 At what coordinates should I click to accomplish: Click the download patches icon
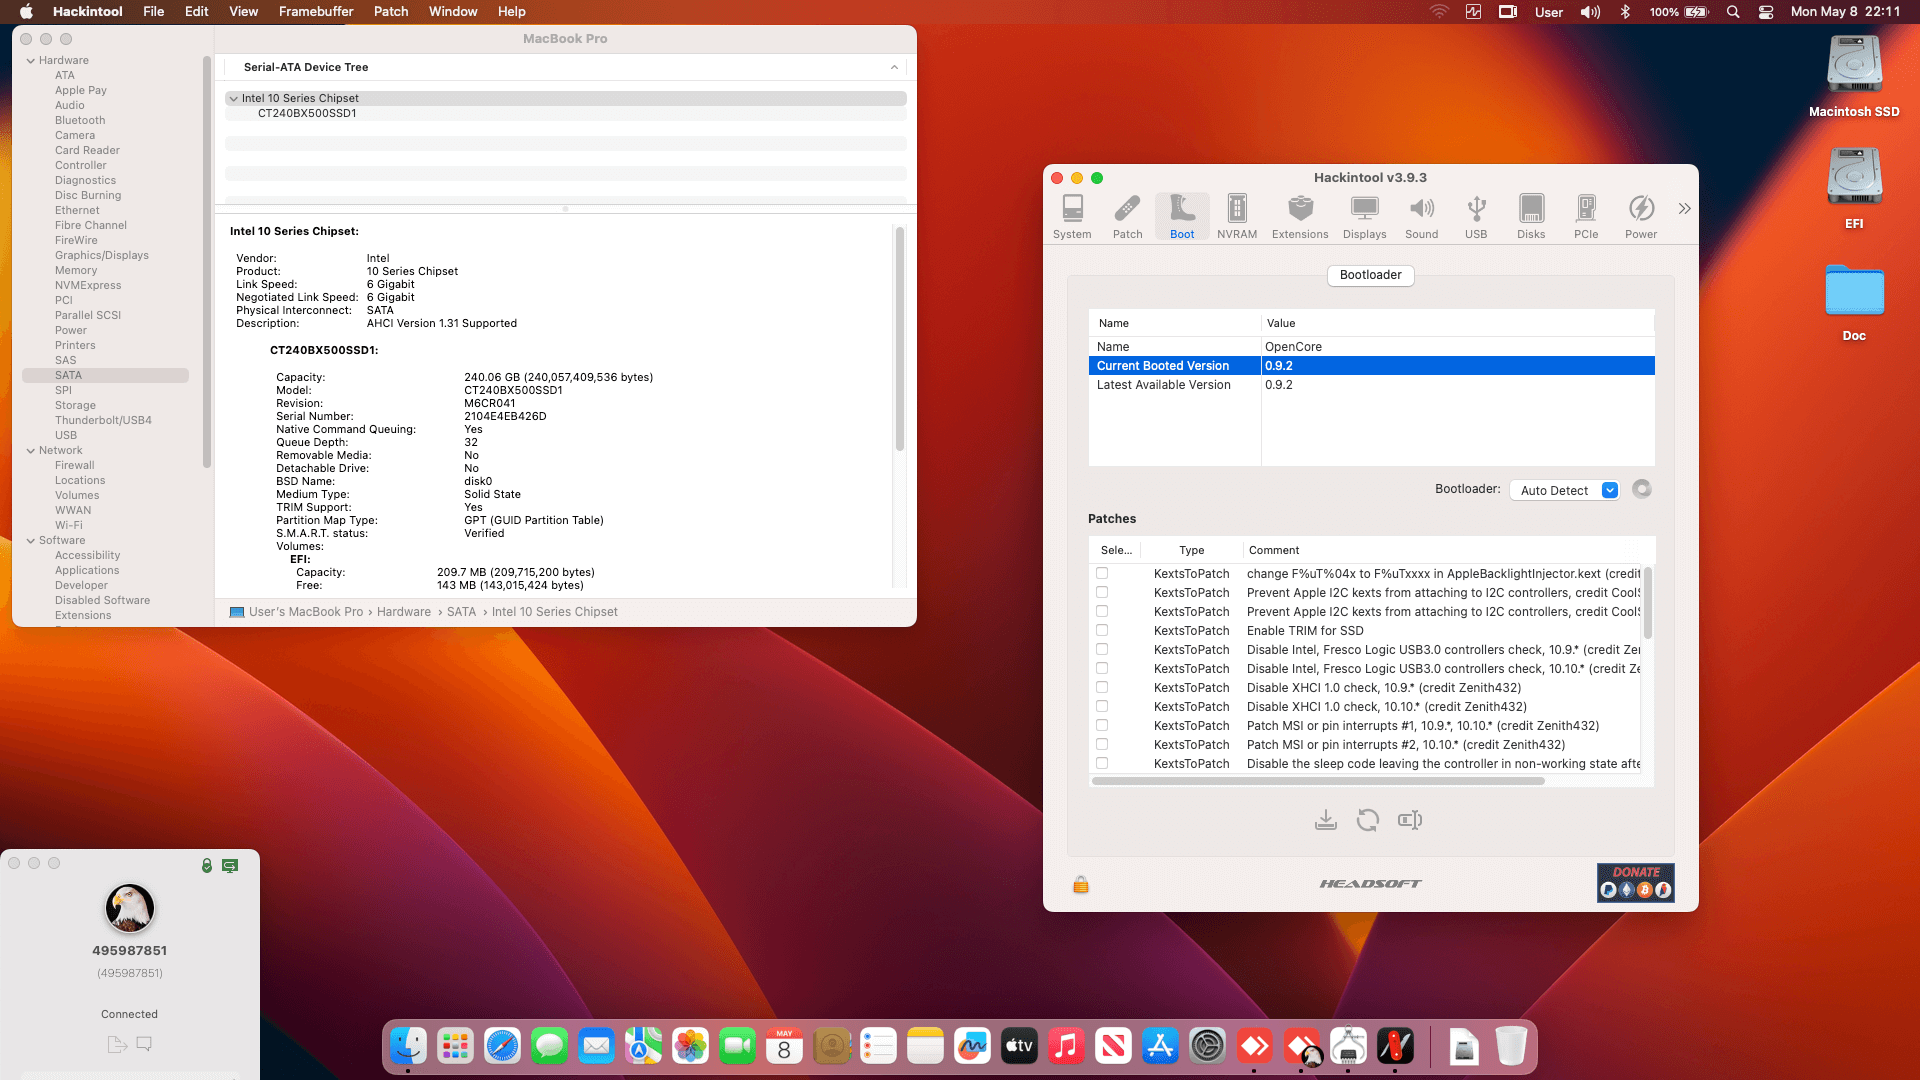1326,820
